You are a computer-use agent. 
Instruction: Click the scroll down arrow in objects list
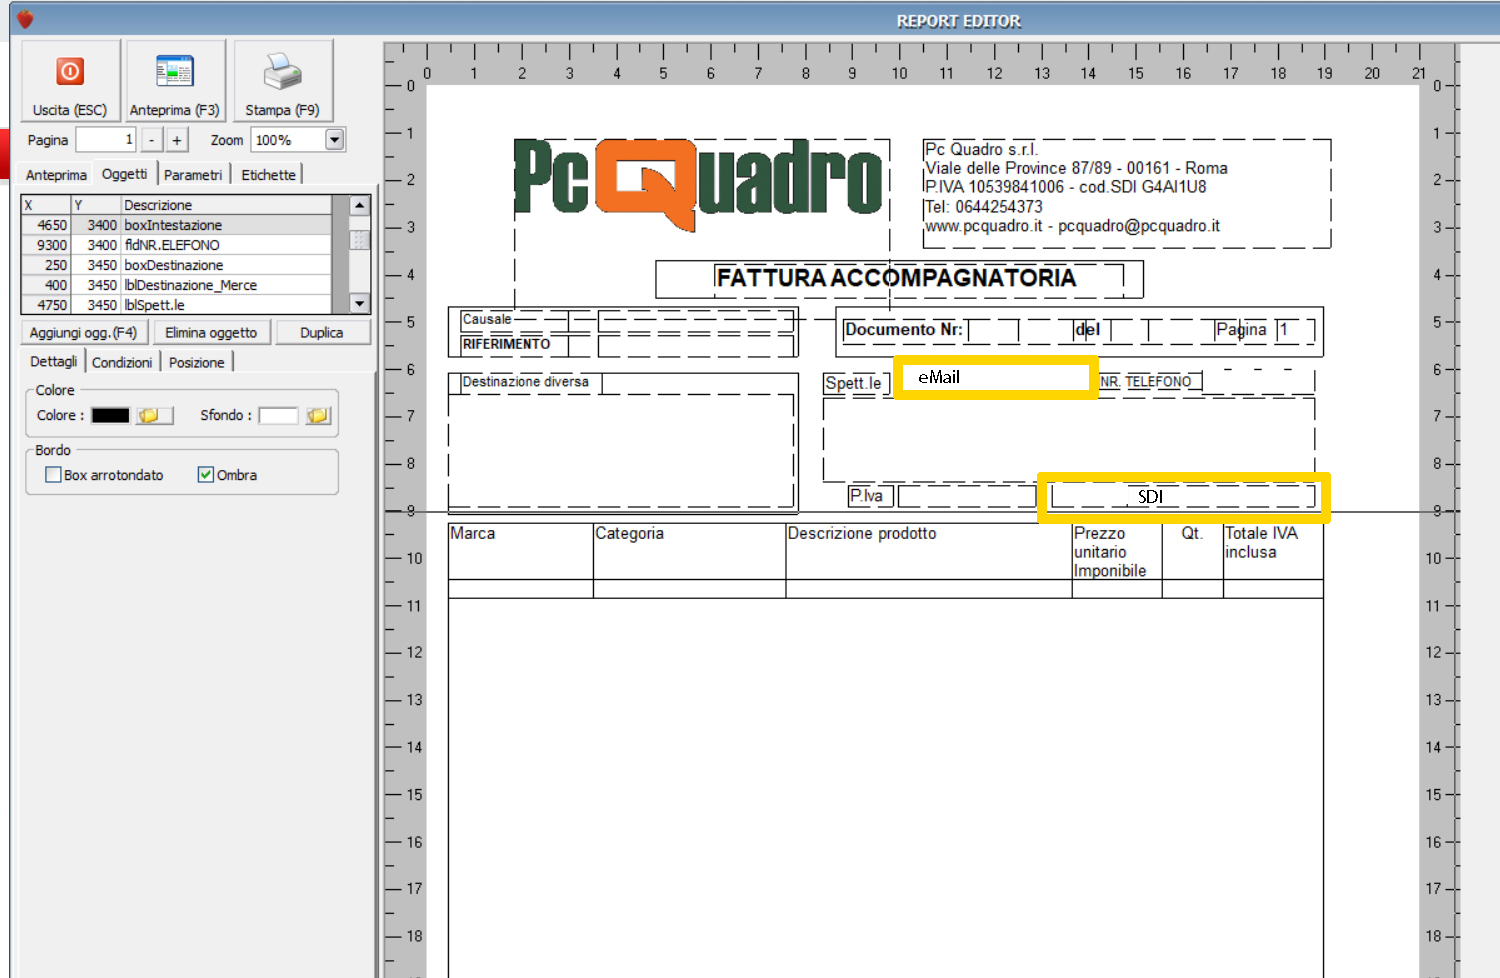tap(360, 303)
